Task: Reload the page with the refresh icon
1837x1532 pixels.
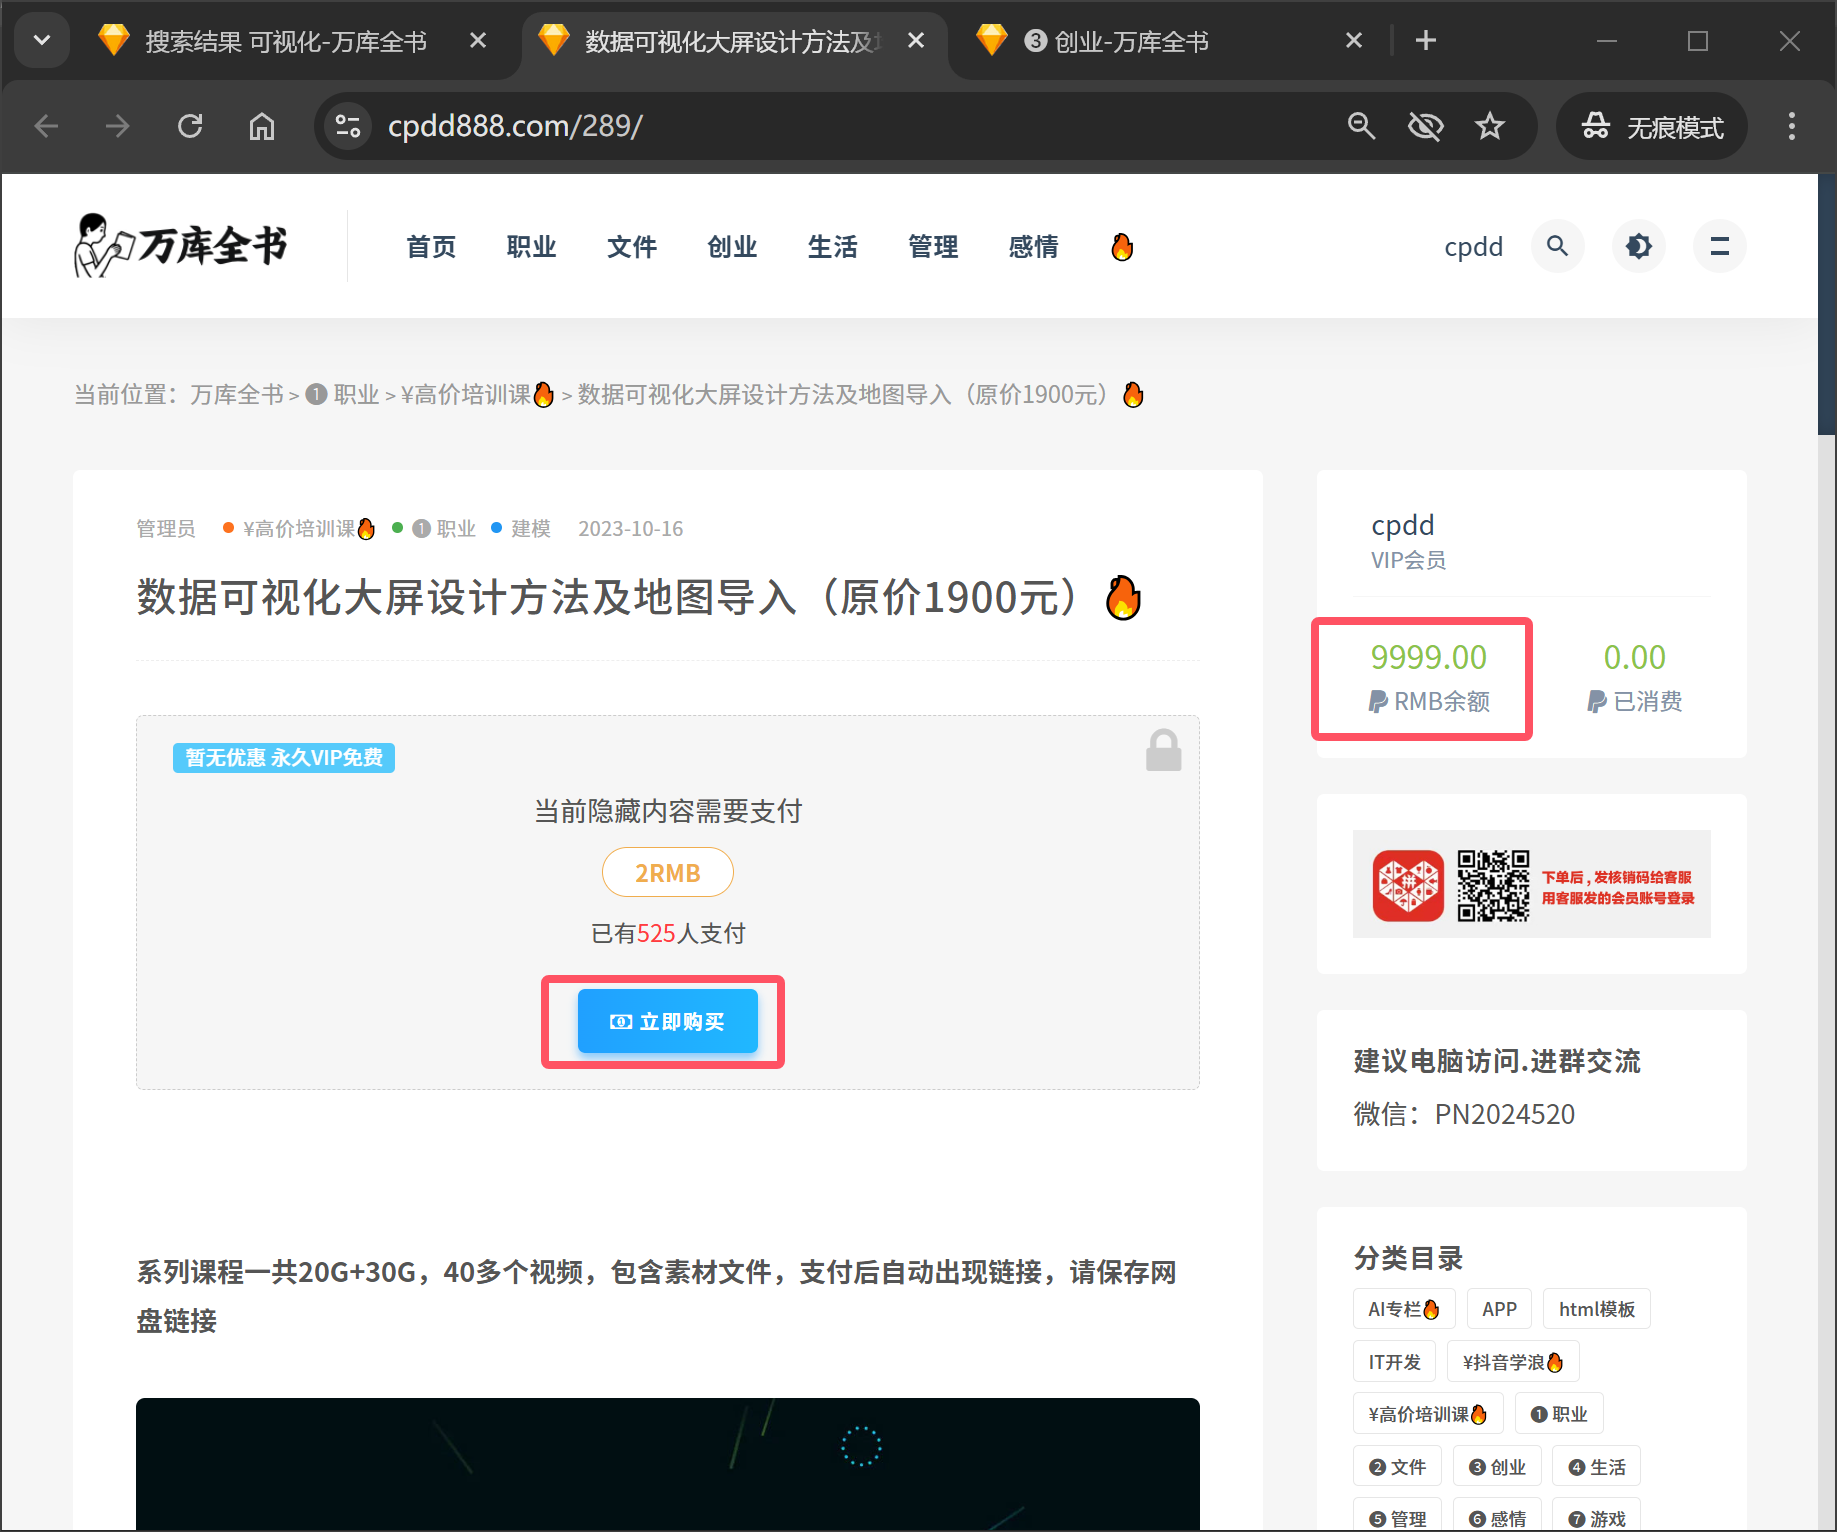Action: click(190, 126)
